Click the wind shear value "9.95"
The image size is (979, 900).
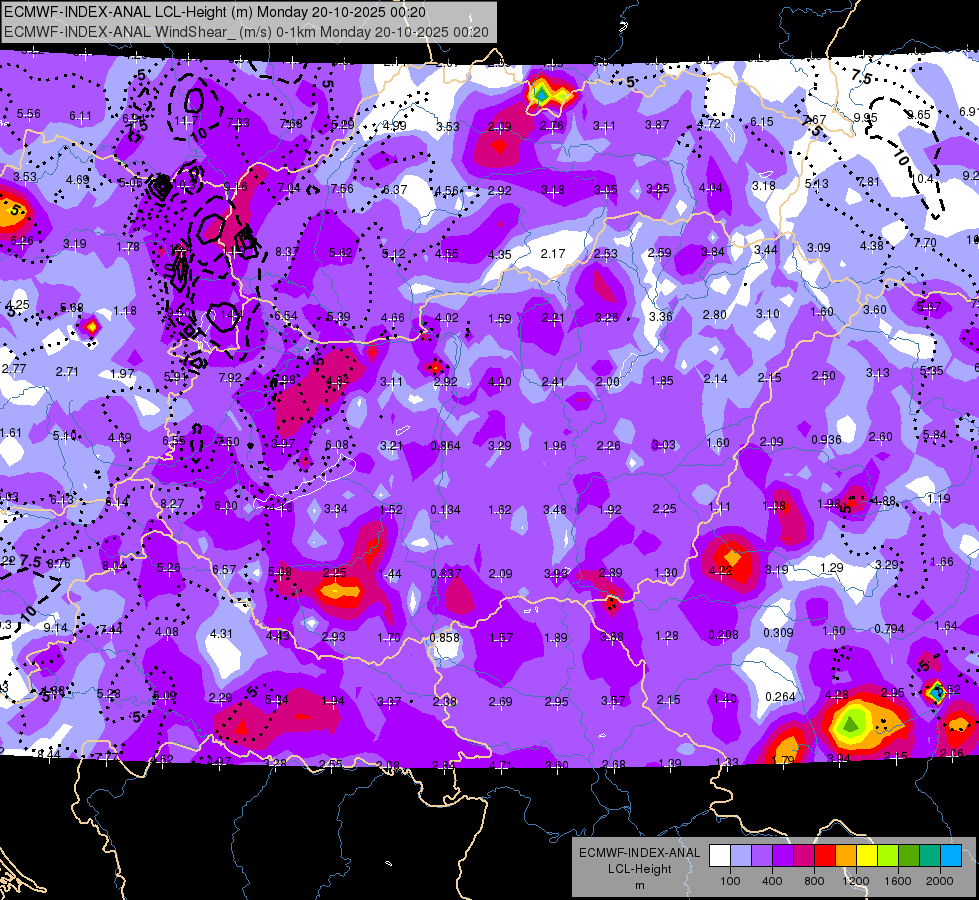click(865, 117)
